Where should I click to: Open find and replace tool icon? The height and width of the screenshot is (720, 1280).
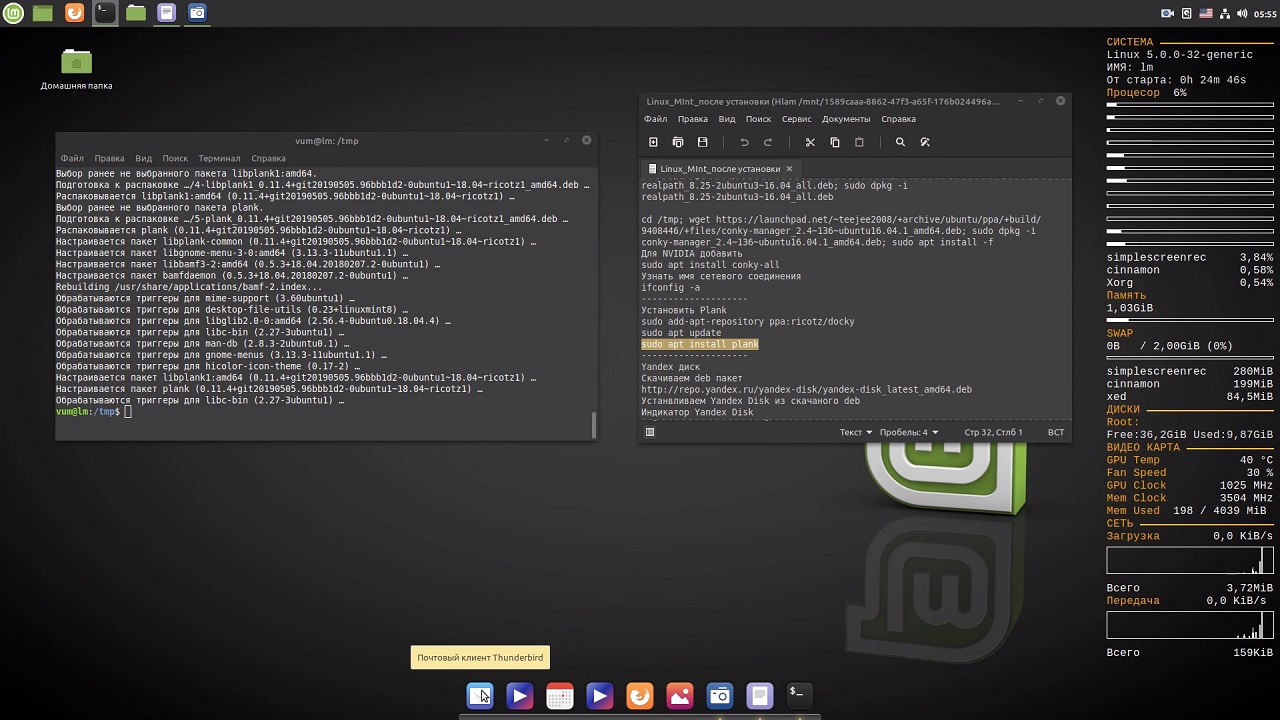click(925, 142)
